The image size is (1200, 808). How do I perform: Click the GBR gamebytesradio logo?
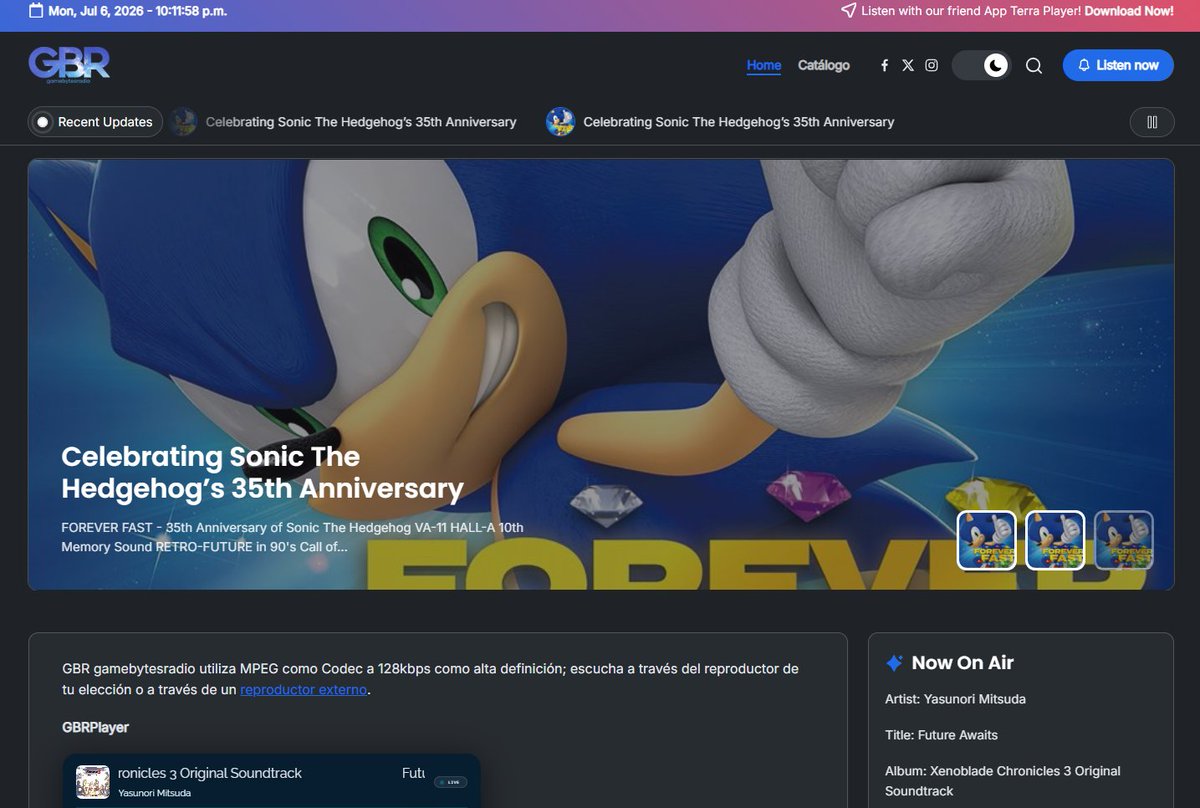point(69,64)
